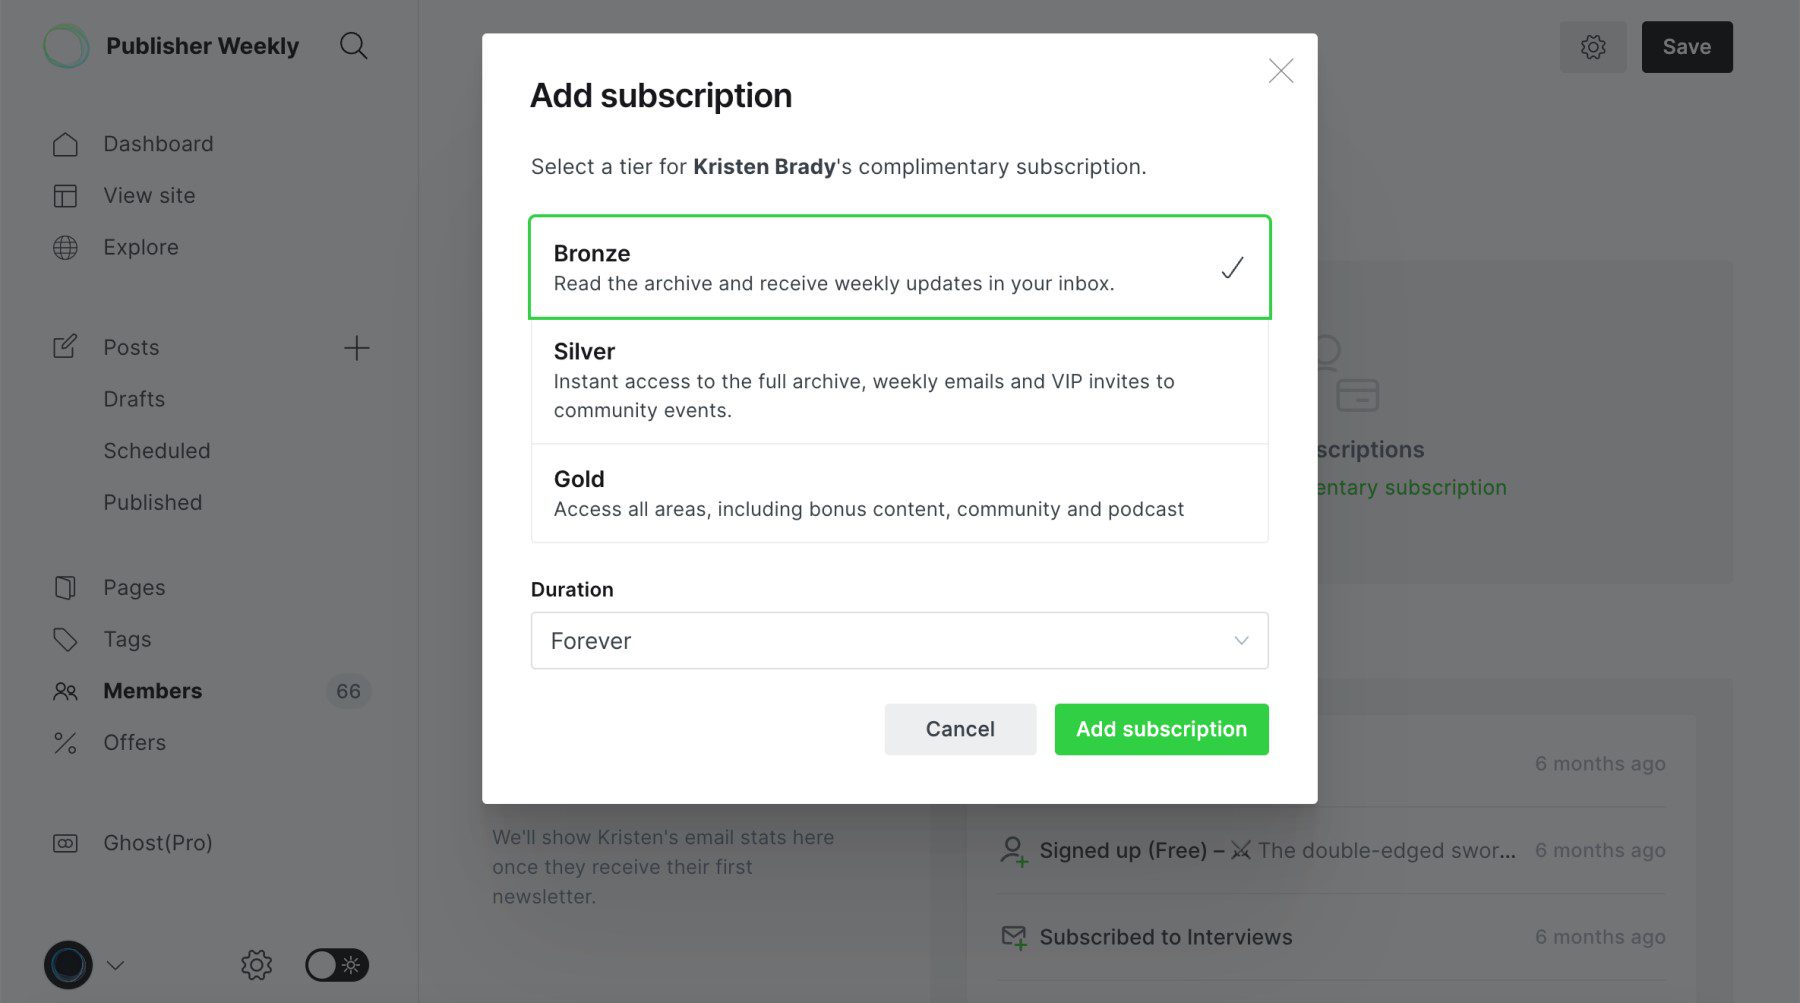Open the Scheduled posts view

click(156, 450)
